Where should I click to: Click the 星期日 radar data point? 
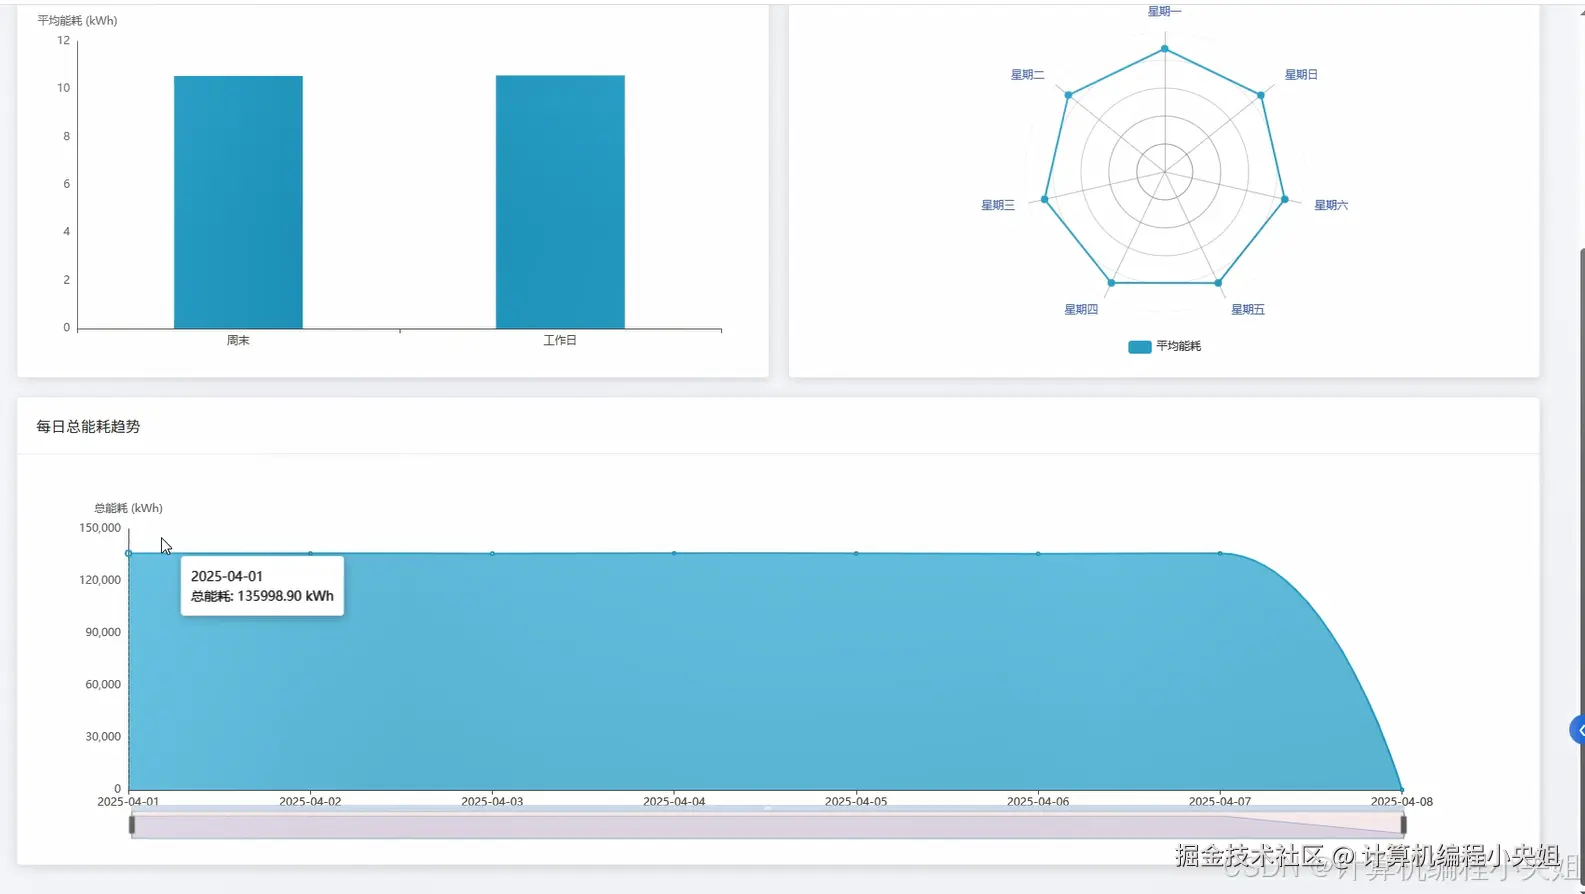pyautogui.click(x=1261, y=95)
